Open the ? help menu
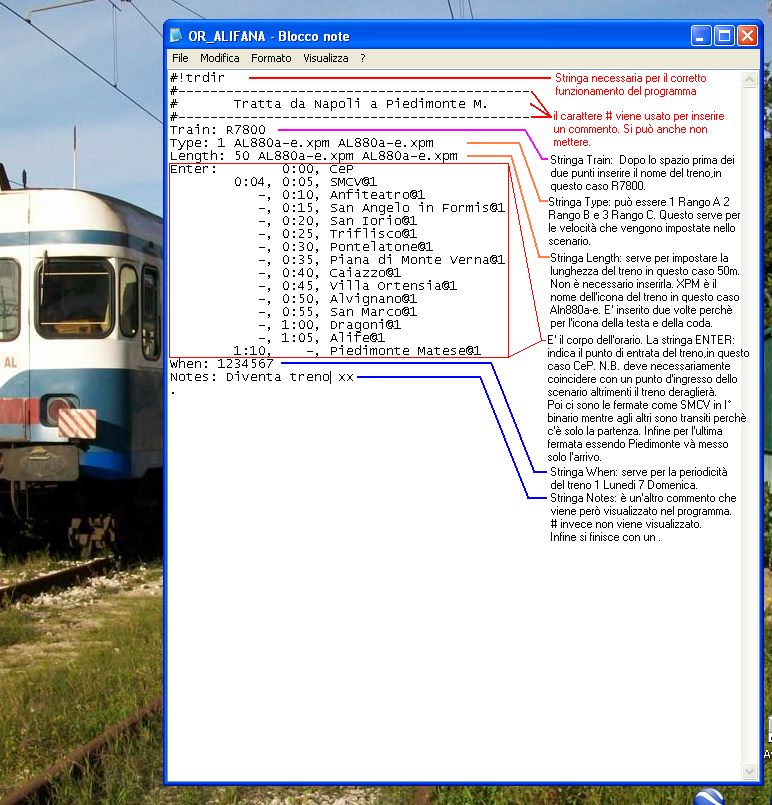 pos(363,59)
